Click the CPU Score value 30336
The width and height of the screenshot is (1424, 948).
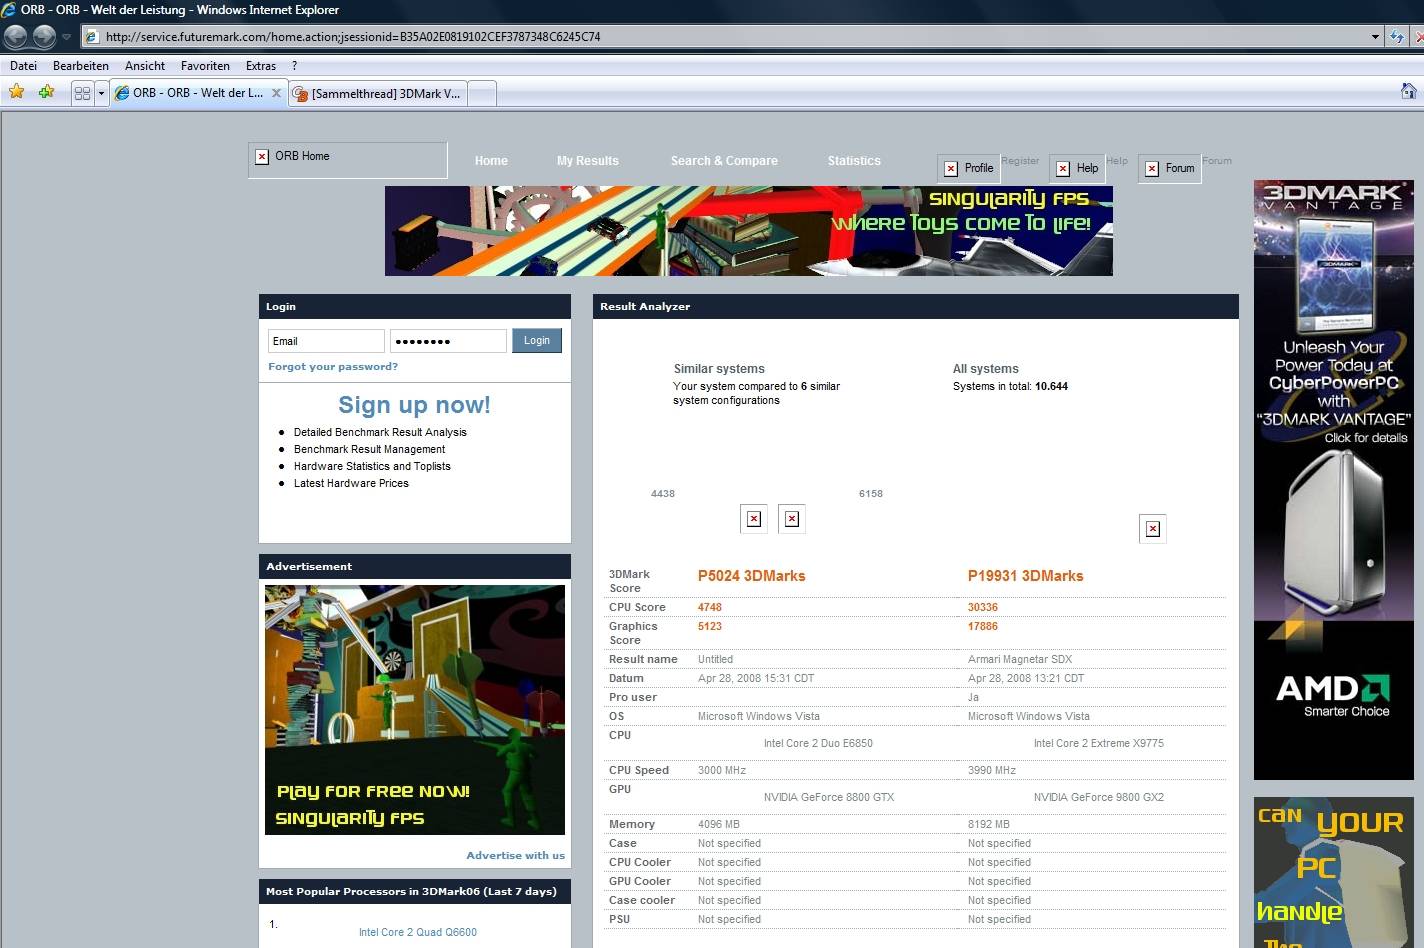[983, 607]
